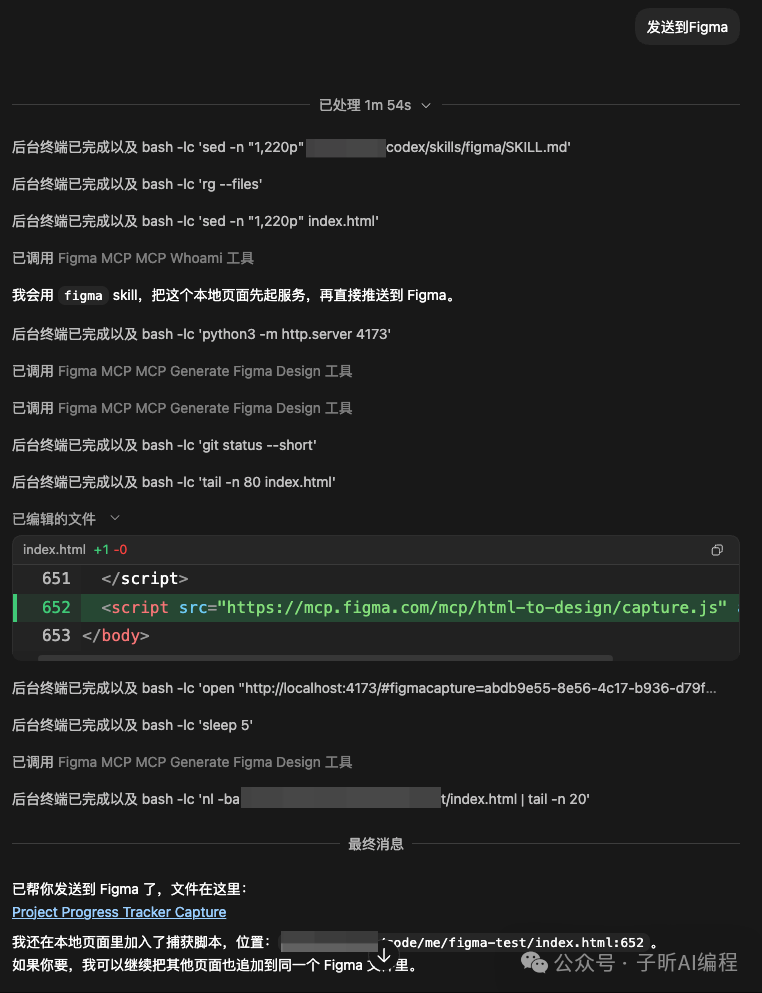Open the Figma MCP Whoami tool call entry
The height and width of the screenshot is (993, 762).
(133, 258)
